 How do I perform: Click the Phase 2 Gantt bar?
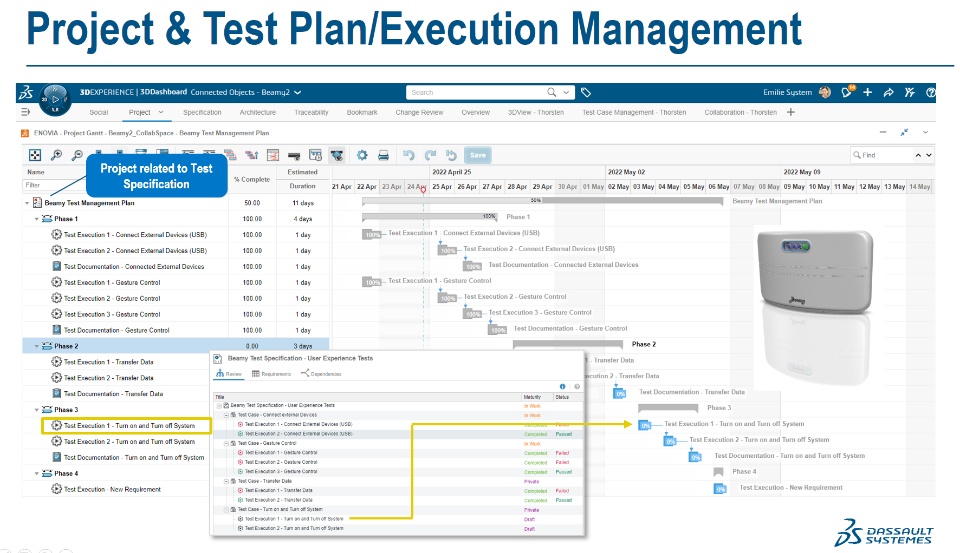point(568,344)
